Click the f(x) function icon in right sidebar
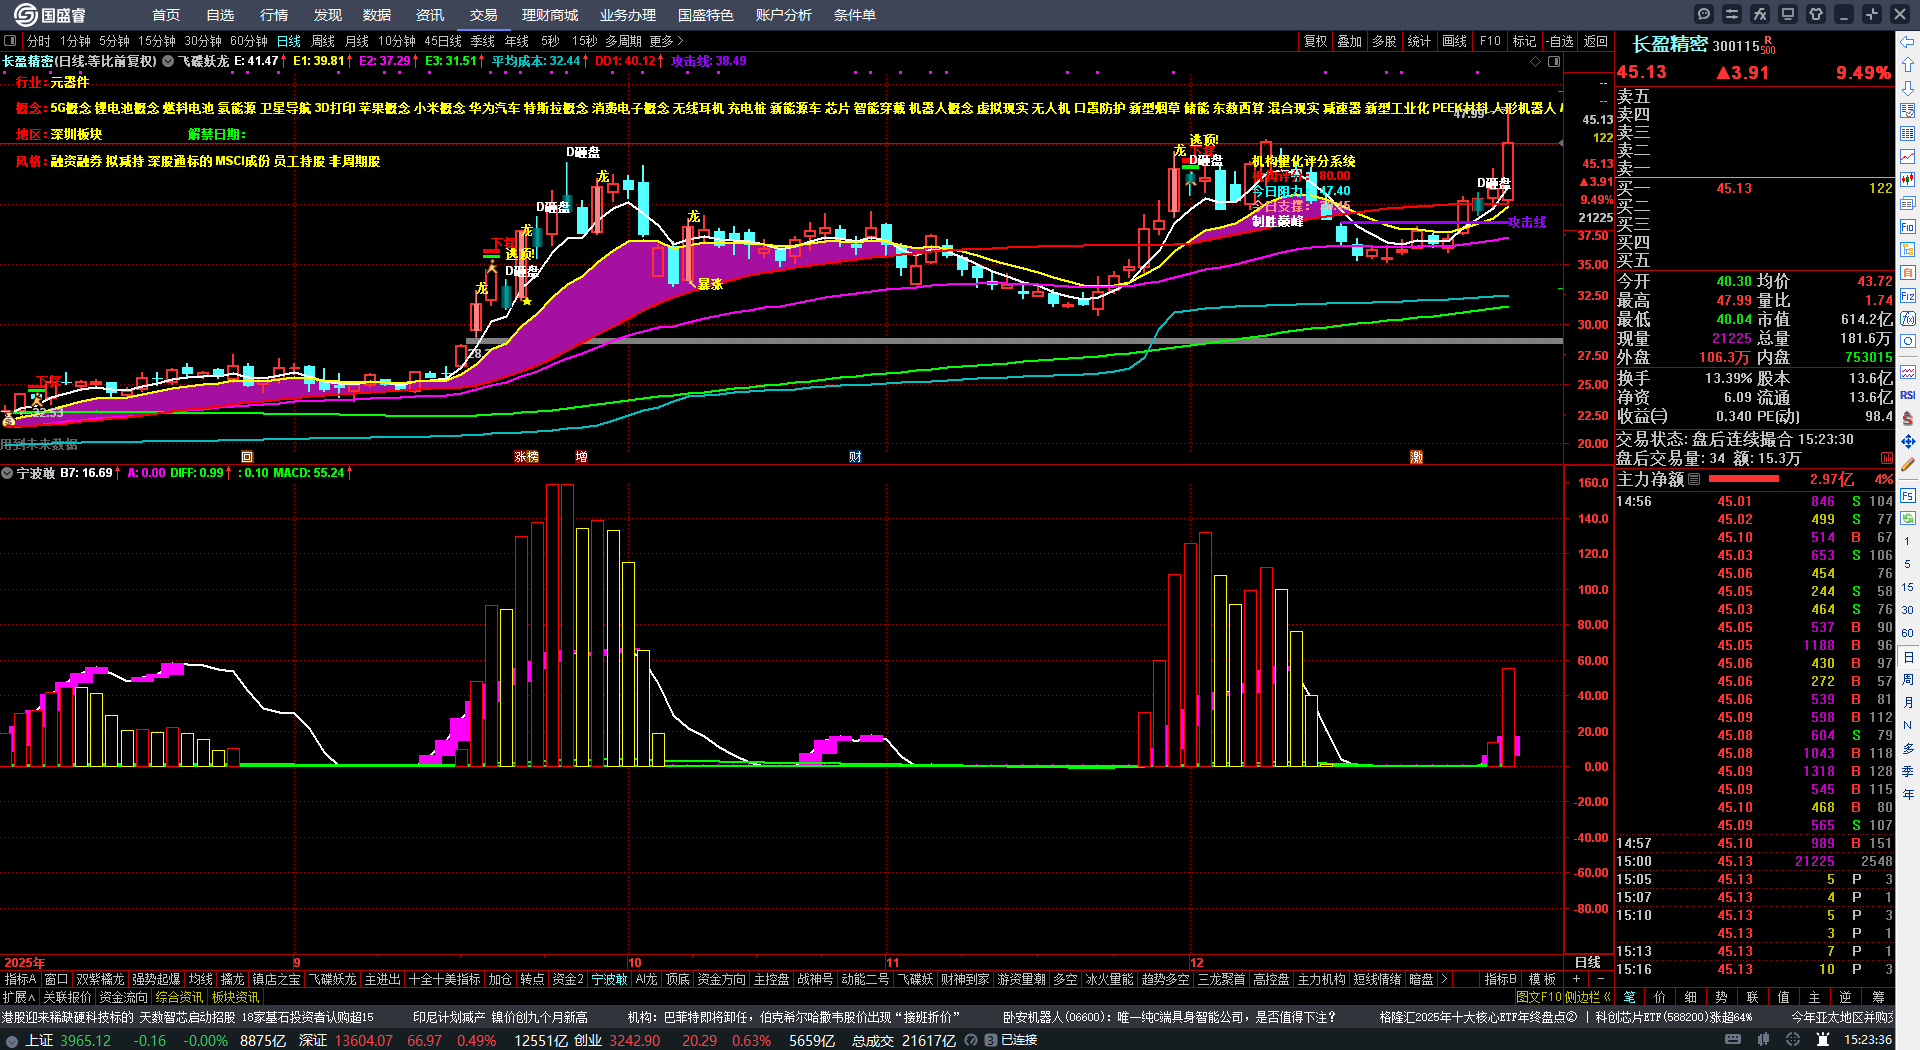The image size is (1920, 1050). point(1908,319)
